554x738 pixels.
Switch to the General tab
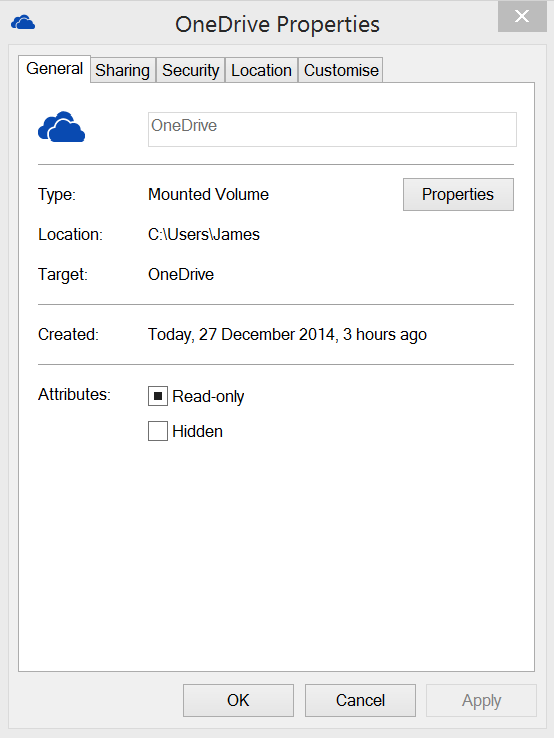click(x=55, y=69)
